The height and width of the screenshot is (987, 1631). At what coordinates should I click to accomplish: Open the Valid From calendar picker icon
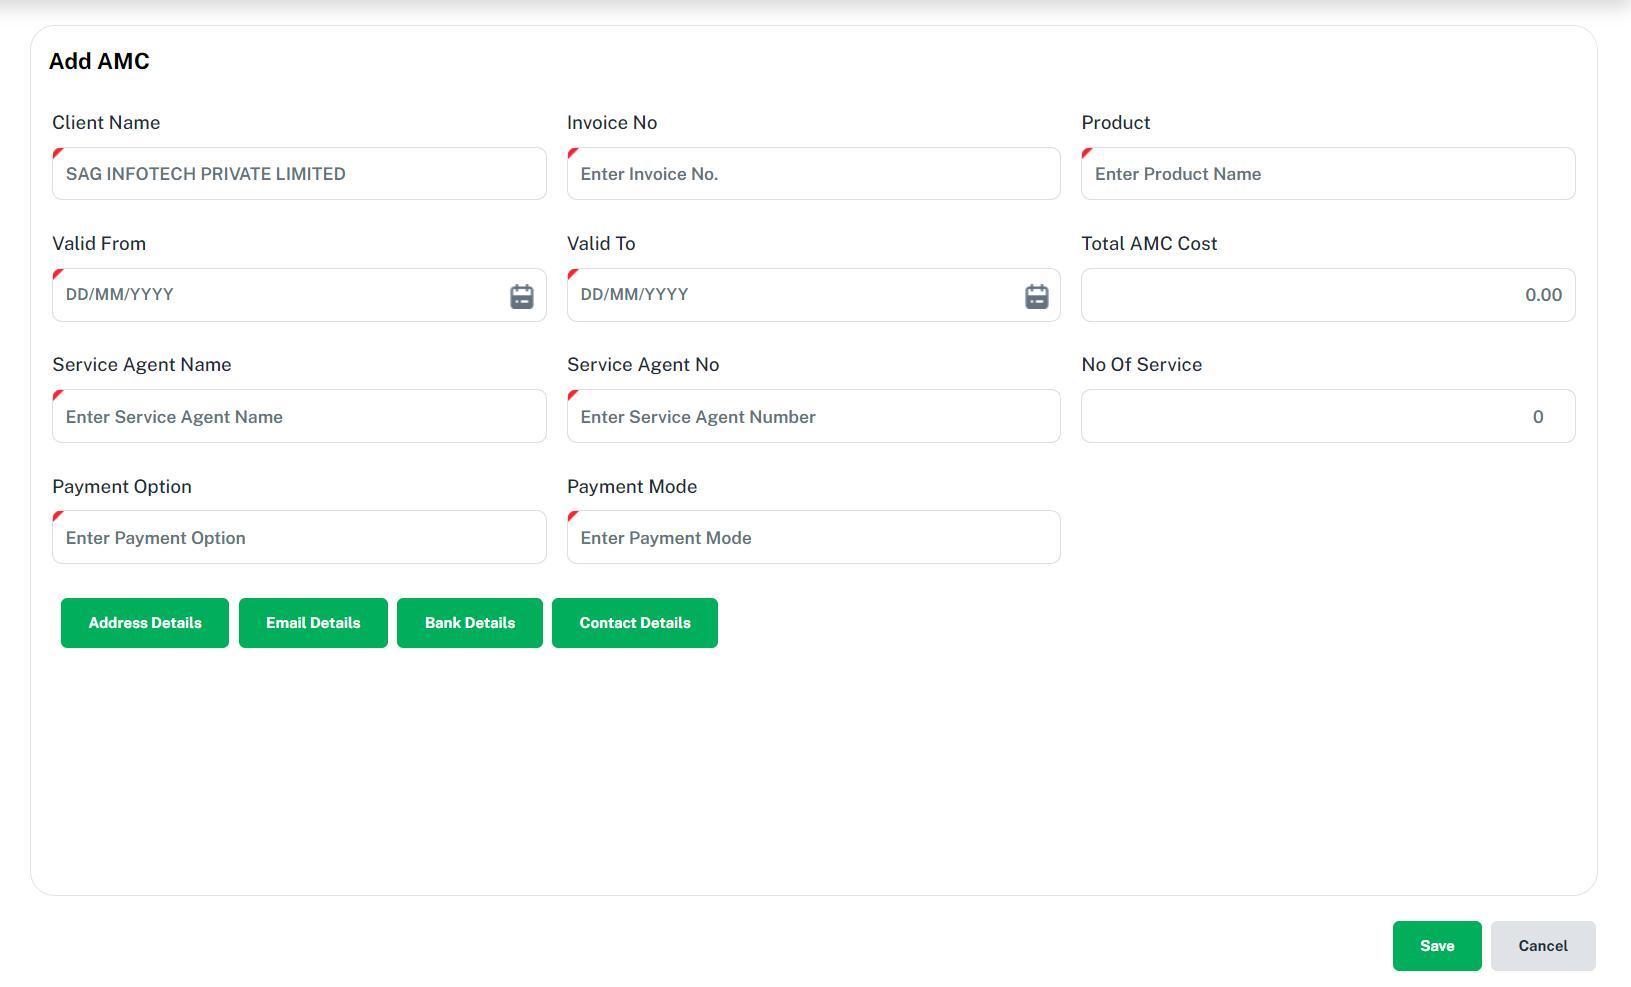pyautogui.click(x=521, y=296)
